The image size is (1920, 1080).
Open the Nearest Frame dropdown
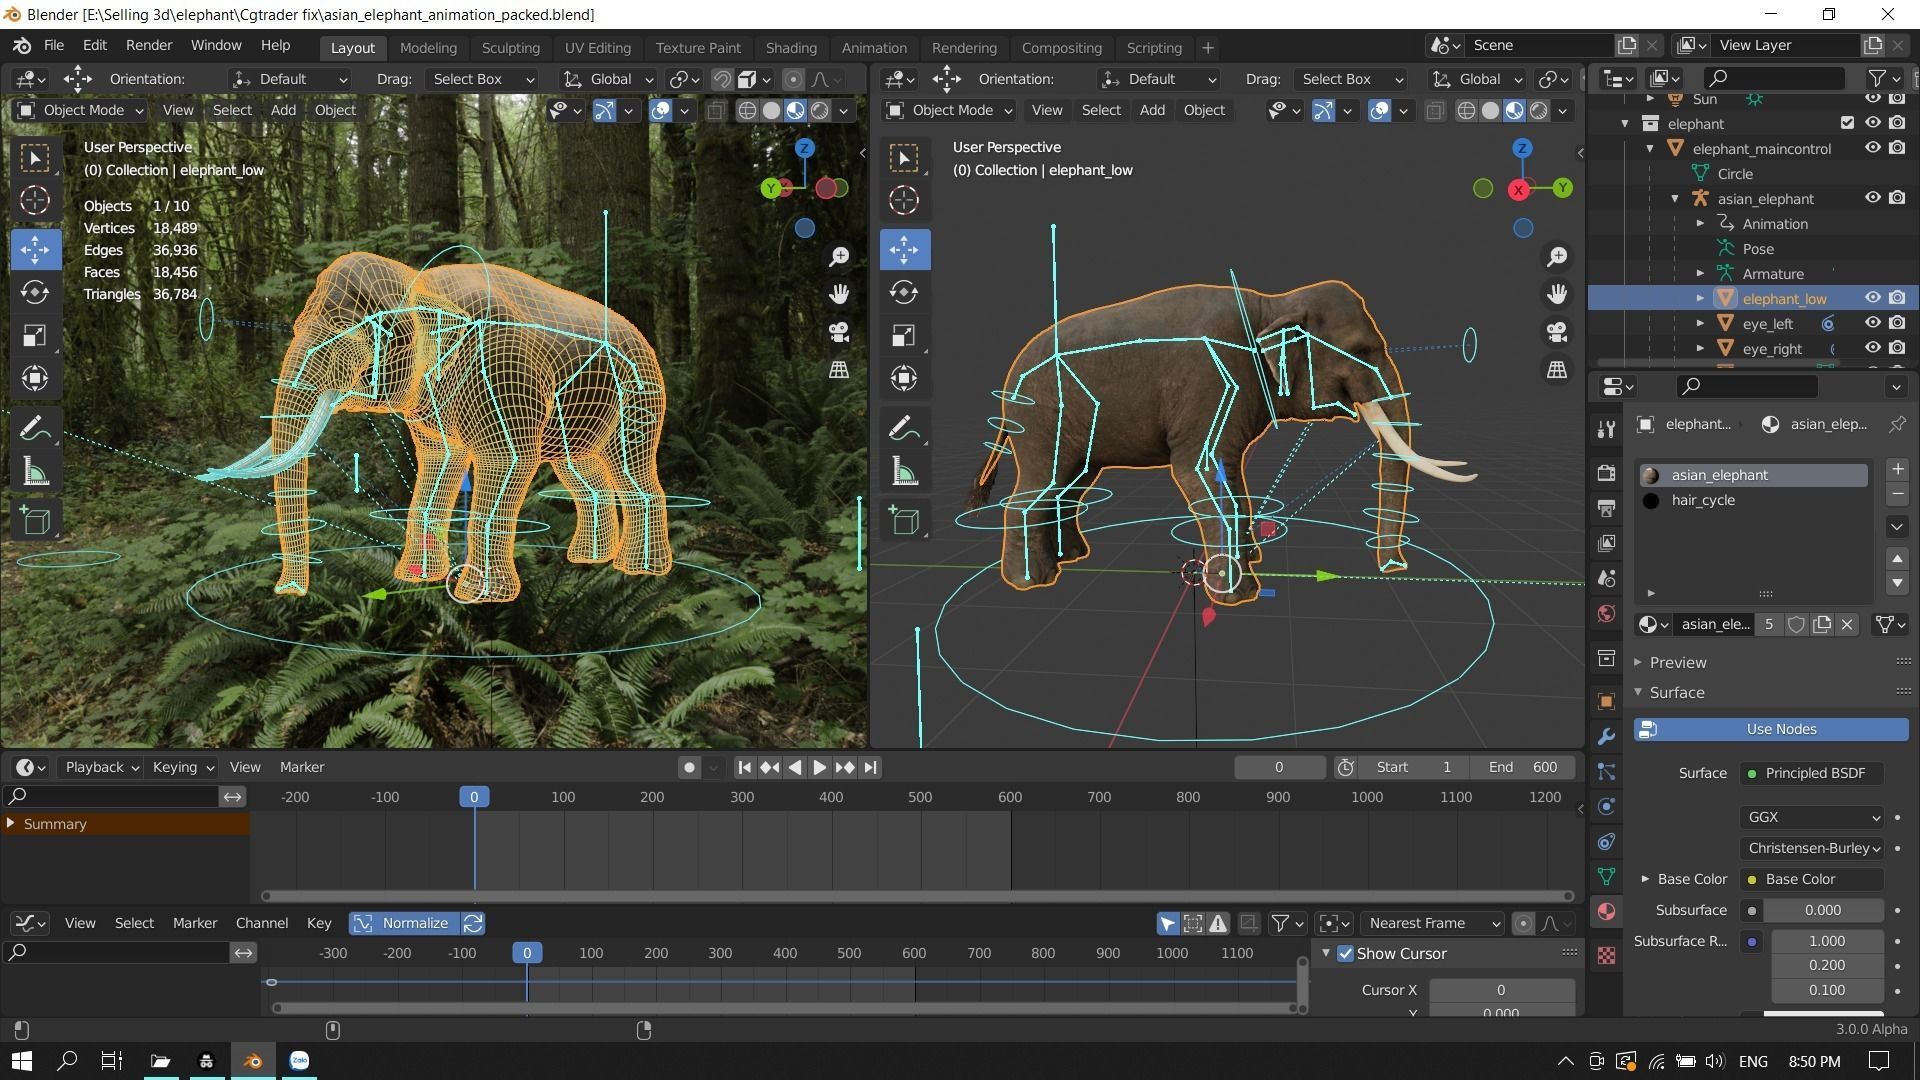point(1431,923)
